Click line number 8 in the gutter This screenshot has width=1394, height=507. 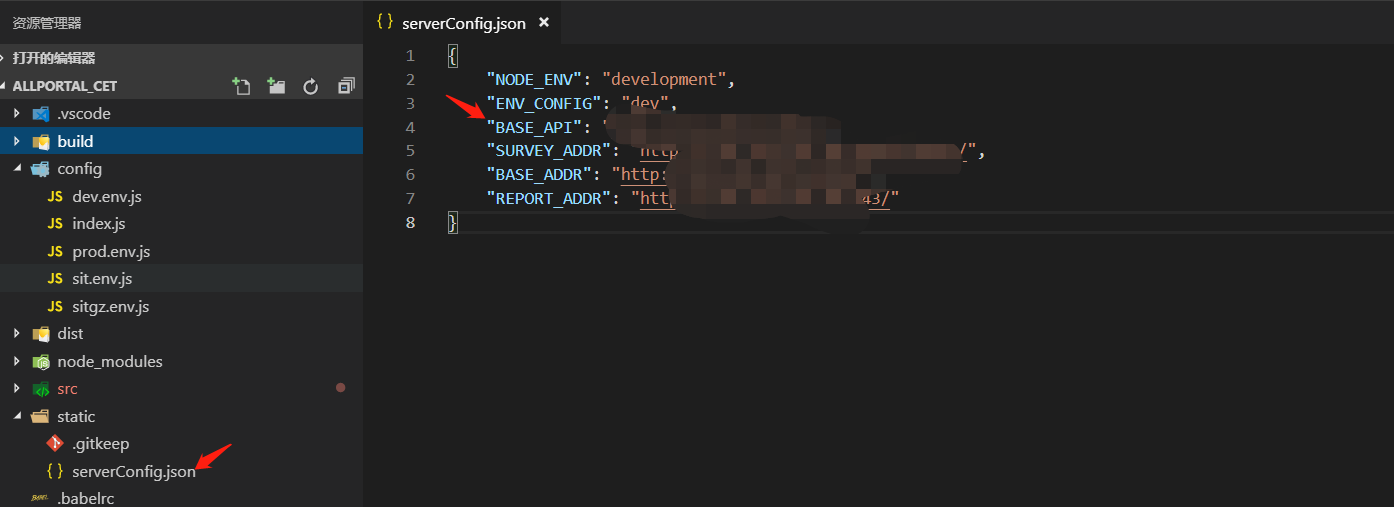coord(411,222)
